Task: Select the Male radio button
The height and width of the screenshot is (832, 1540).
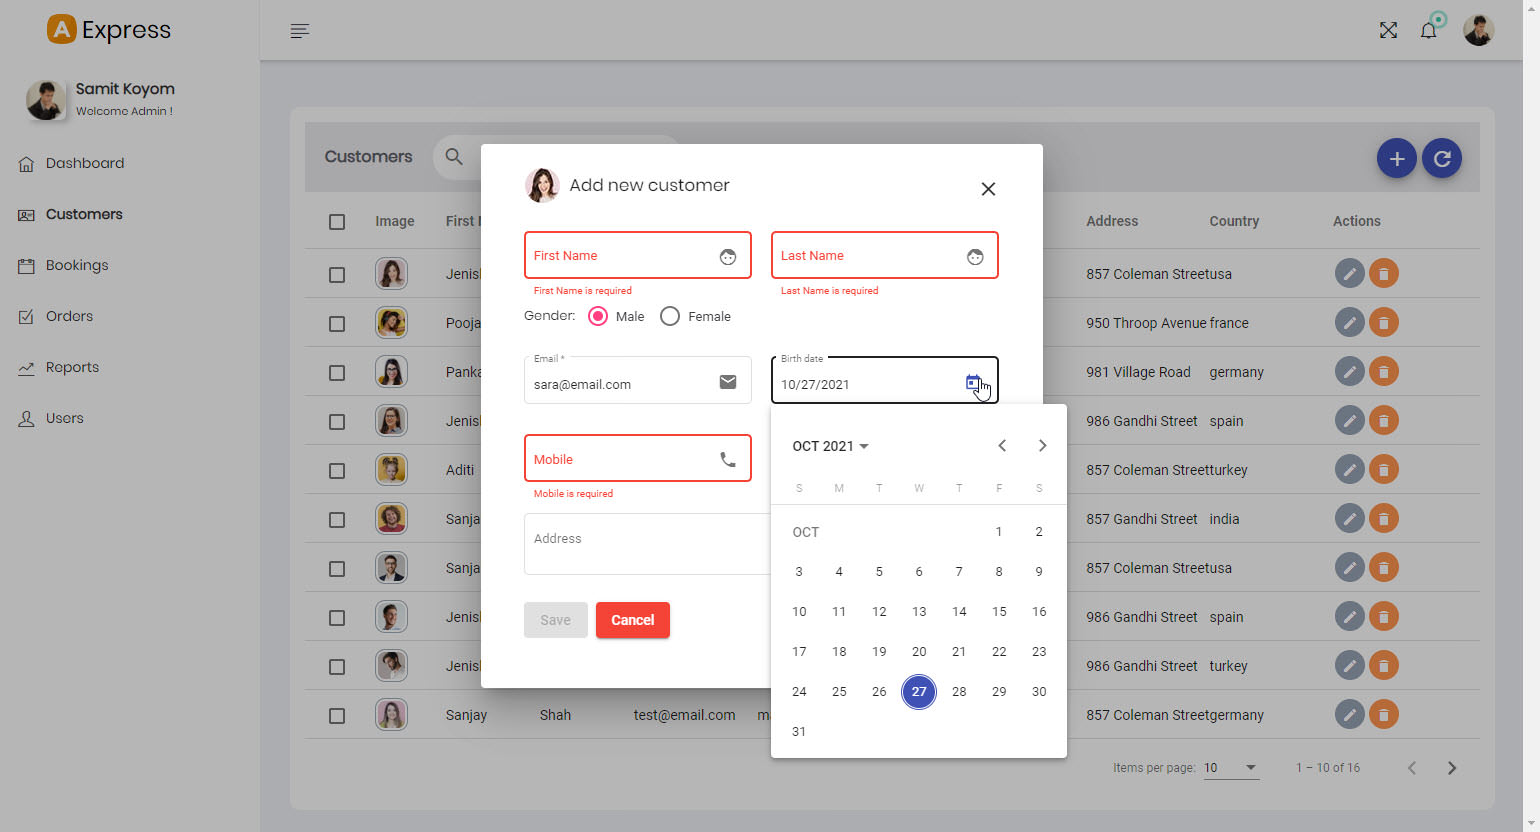Action: click(x=598, y=316)
